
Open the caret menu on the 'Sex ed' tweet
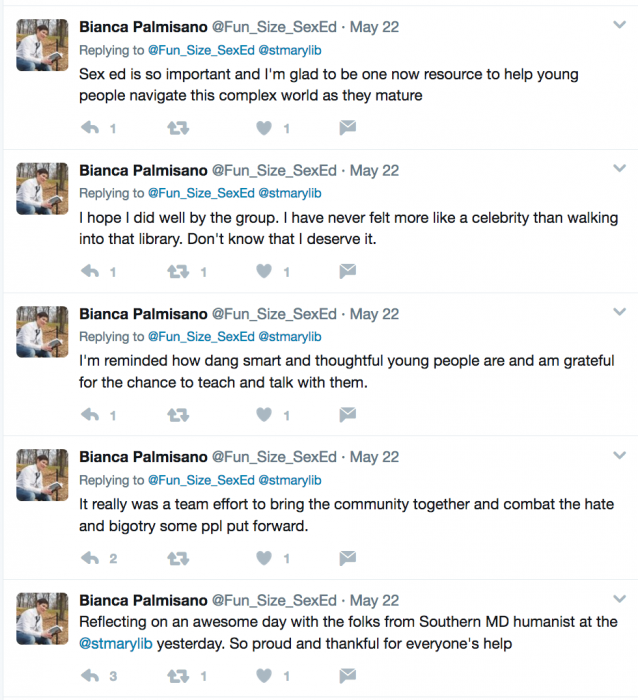(619, 23)
